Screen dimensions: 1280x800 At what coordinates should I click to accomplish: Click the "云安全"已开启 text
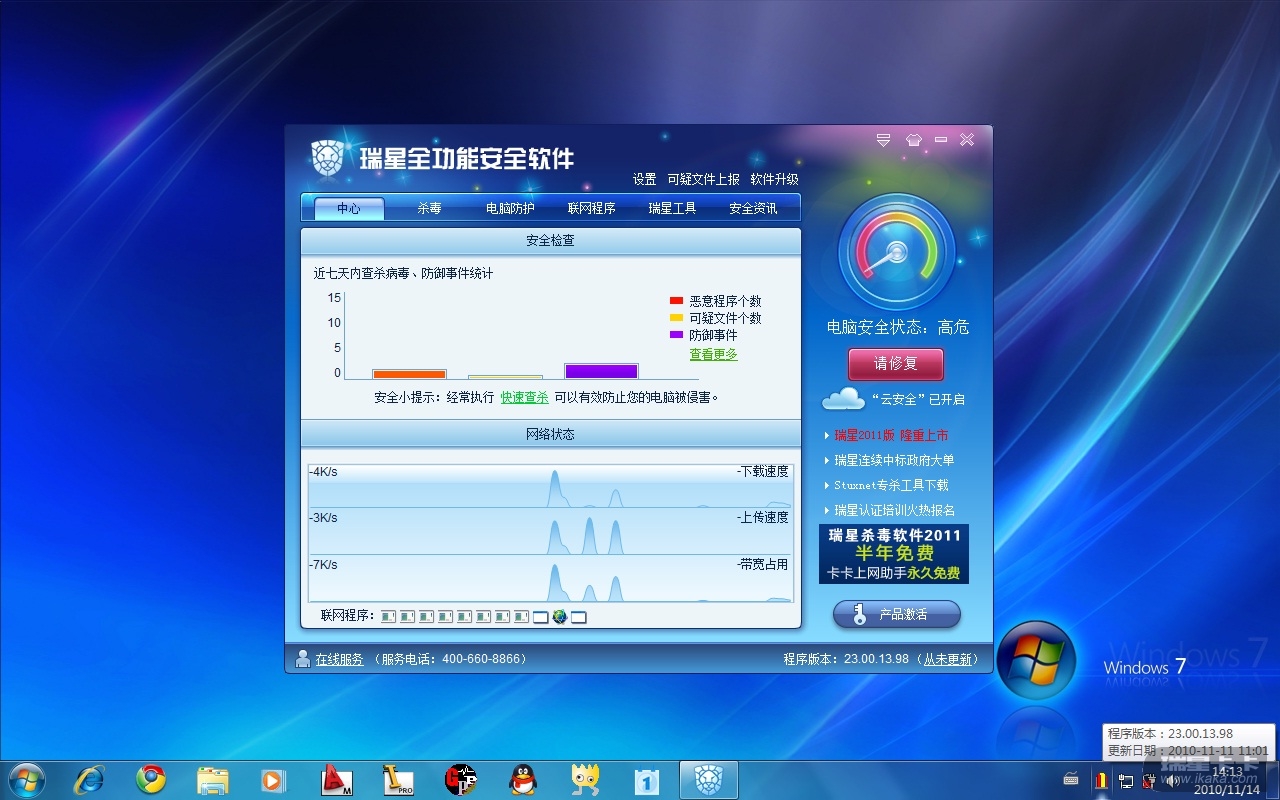click(x=918, y=399)
